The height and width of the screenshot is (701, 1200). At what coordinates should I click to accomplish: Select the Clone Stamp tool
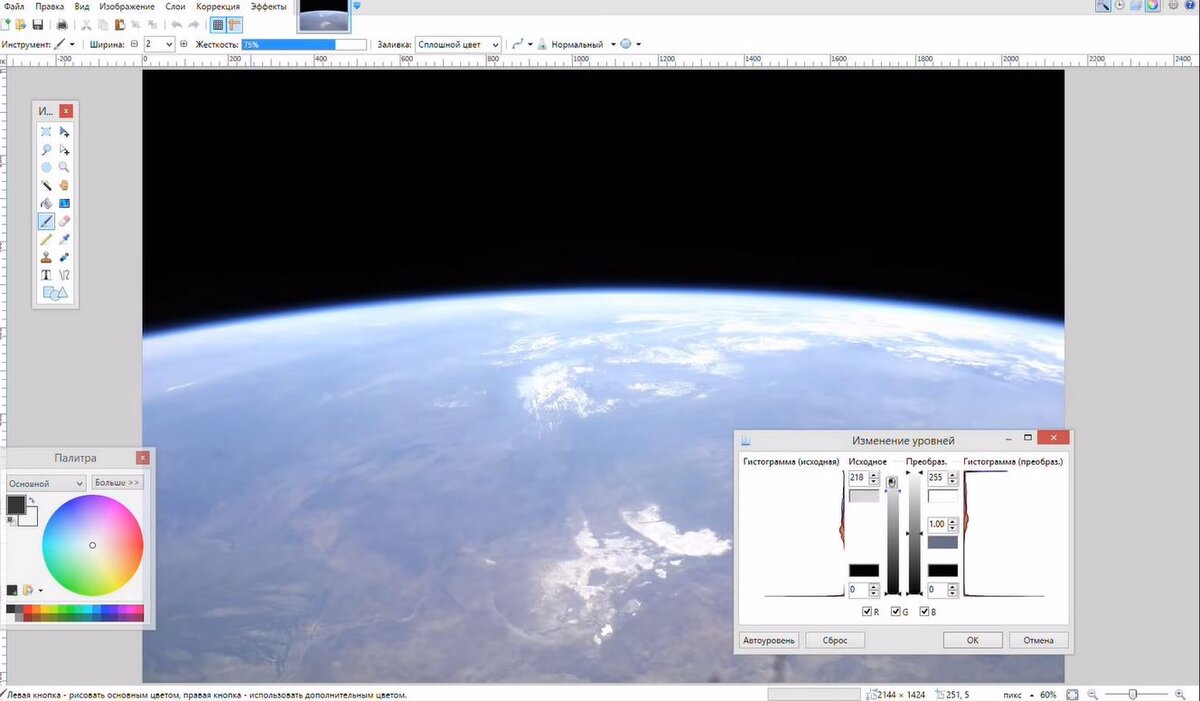pyautogui.click(x=46, y=257)
